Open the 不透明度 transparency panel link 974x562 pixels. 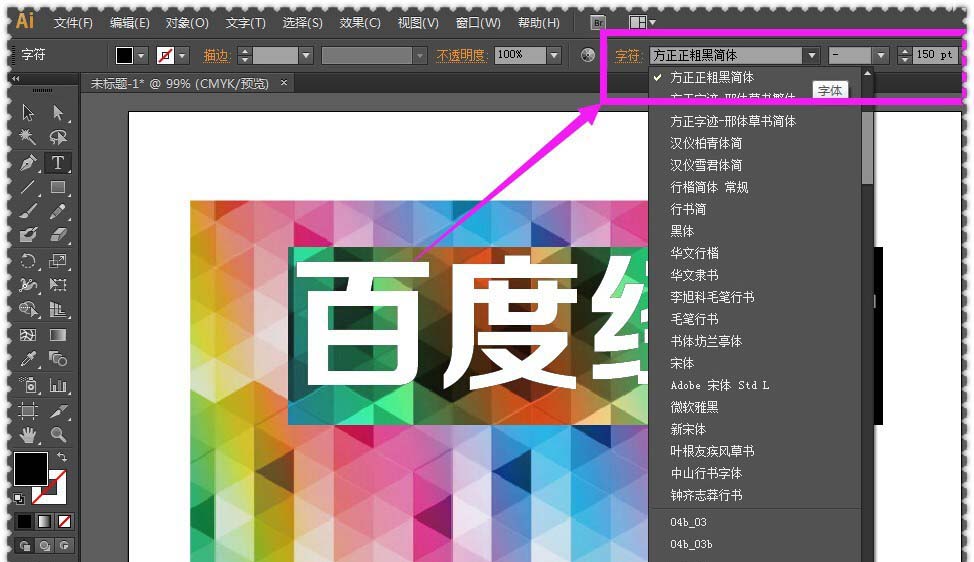(460, 55)
